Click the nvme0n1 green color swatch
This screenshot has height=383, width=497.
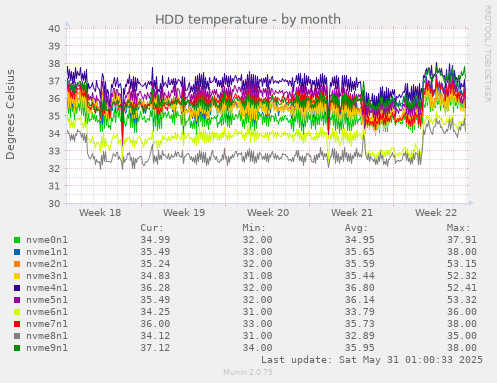[x=17, y=240]
